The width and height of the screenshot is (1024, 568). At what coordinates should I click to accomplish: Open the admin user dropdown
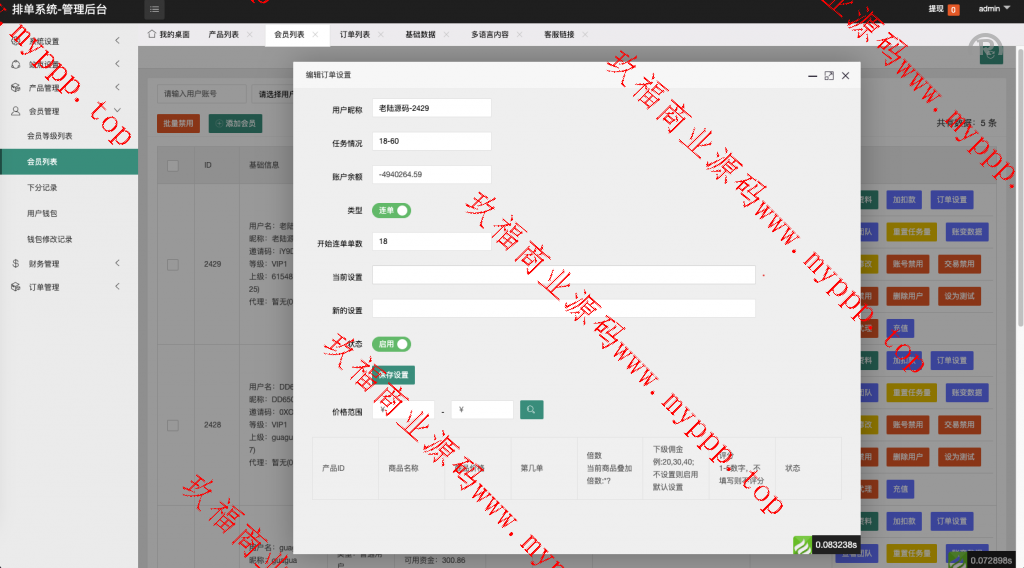coord(993,9)
